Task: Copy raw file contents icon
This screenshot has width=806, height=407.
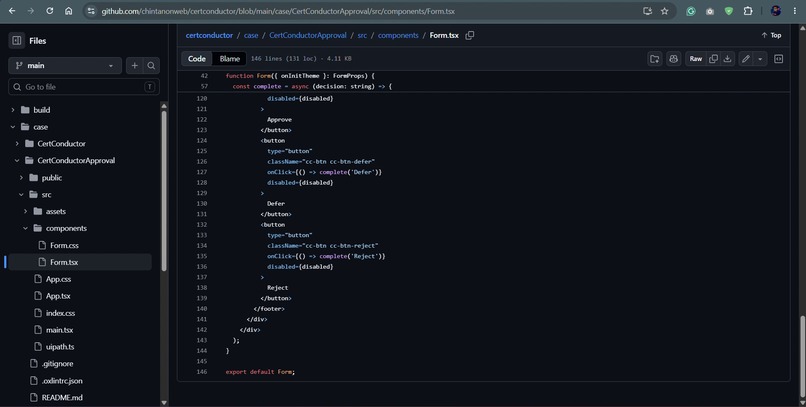Action: (x=713, y=59)
